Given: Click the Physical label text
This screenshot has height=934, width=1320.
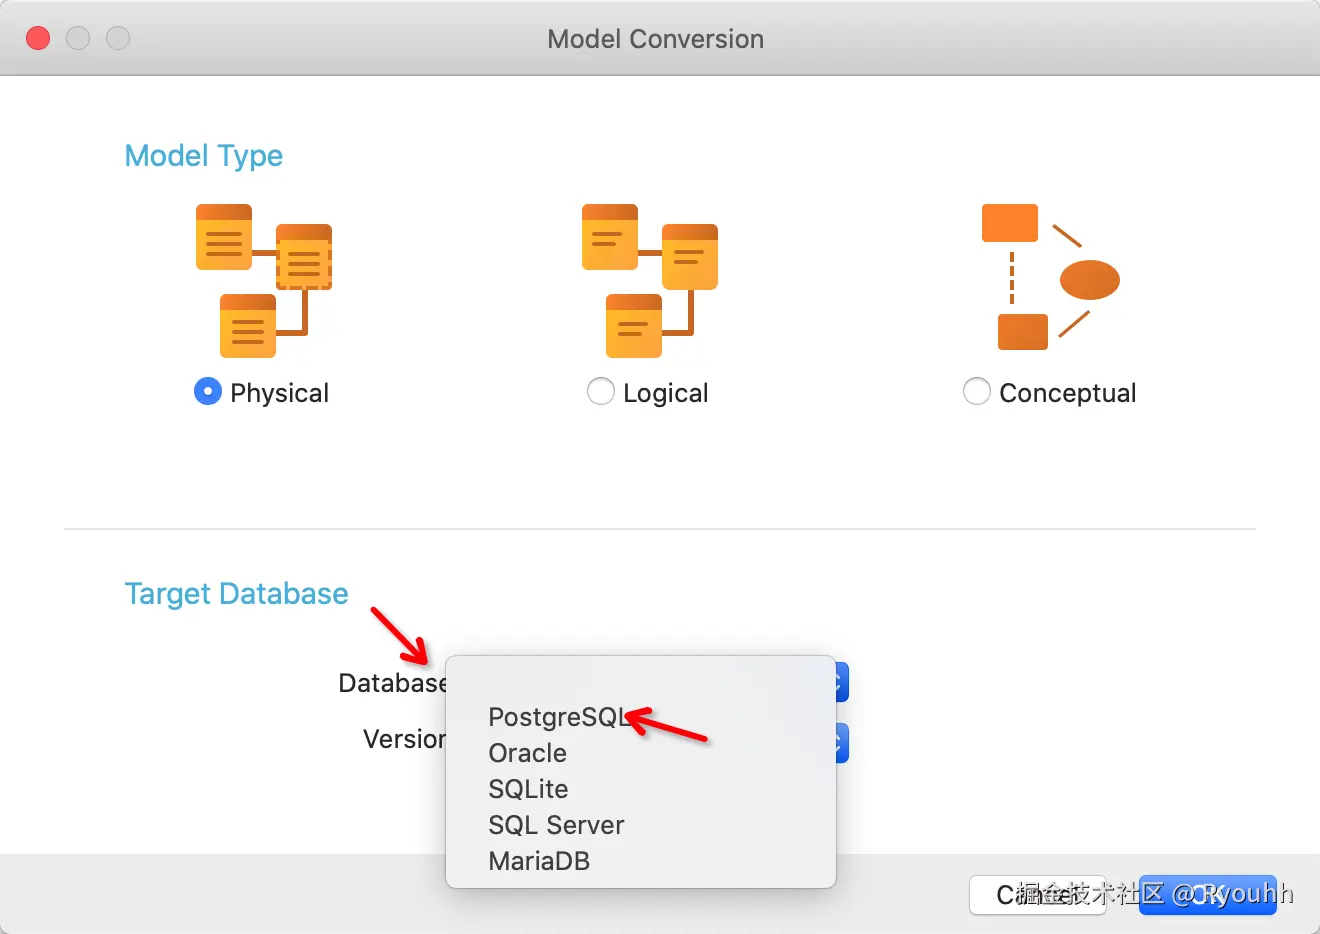Looking at the screenshot, I should click(279, 393).
